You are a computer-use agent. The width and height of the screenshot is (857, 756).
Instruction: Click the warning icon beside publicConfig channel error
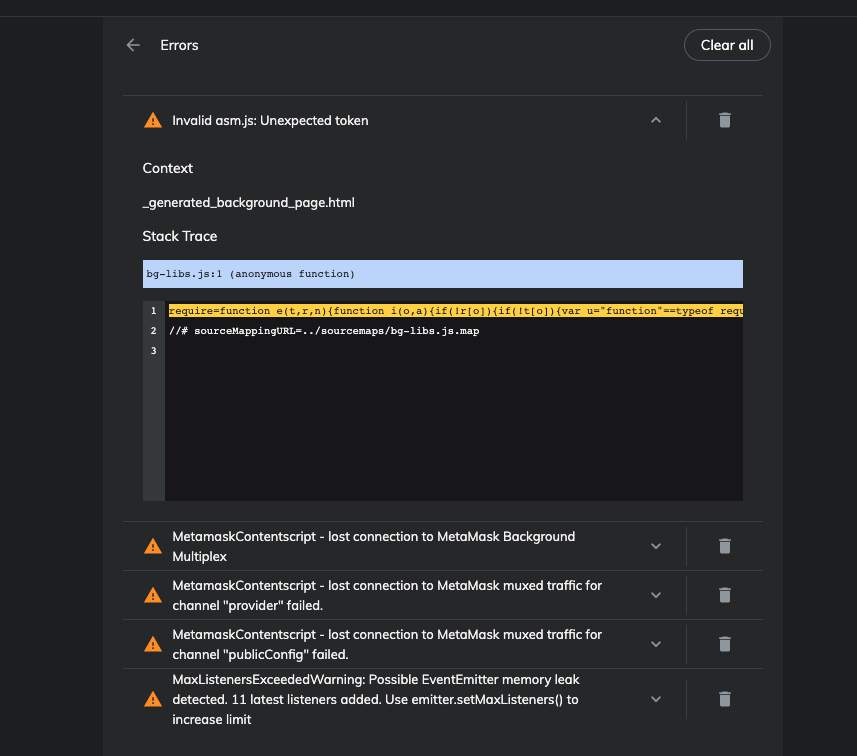point(152,644)
